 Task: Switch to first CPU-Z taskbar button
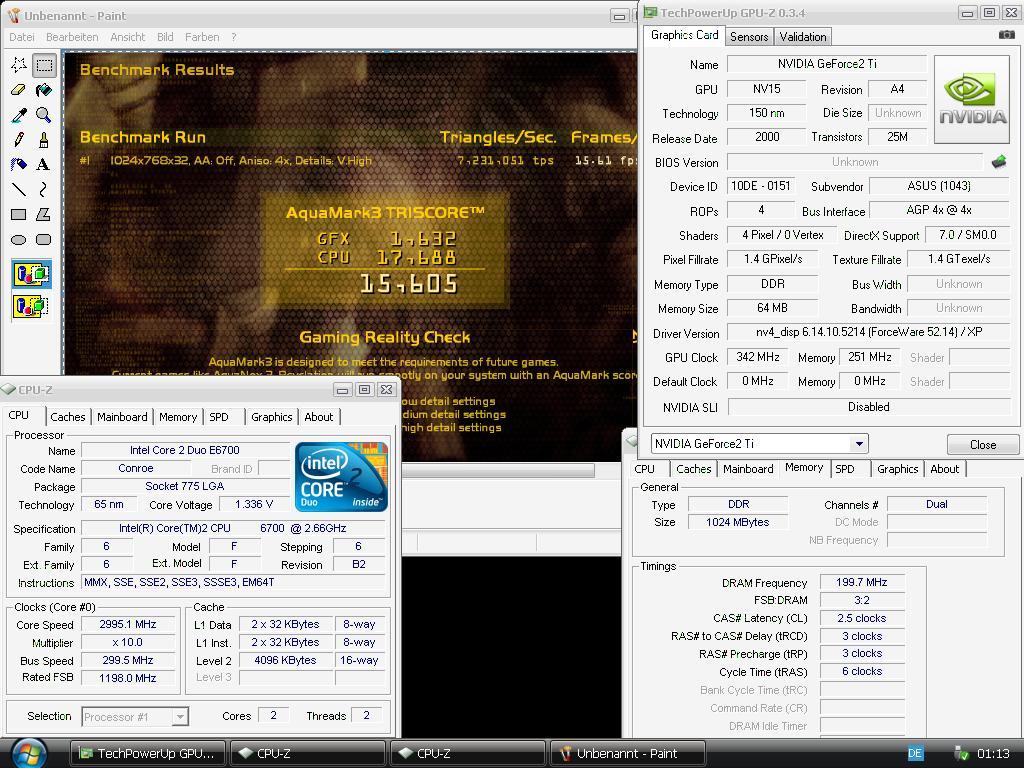pyautogui.click(x=307, y=753)
